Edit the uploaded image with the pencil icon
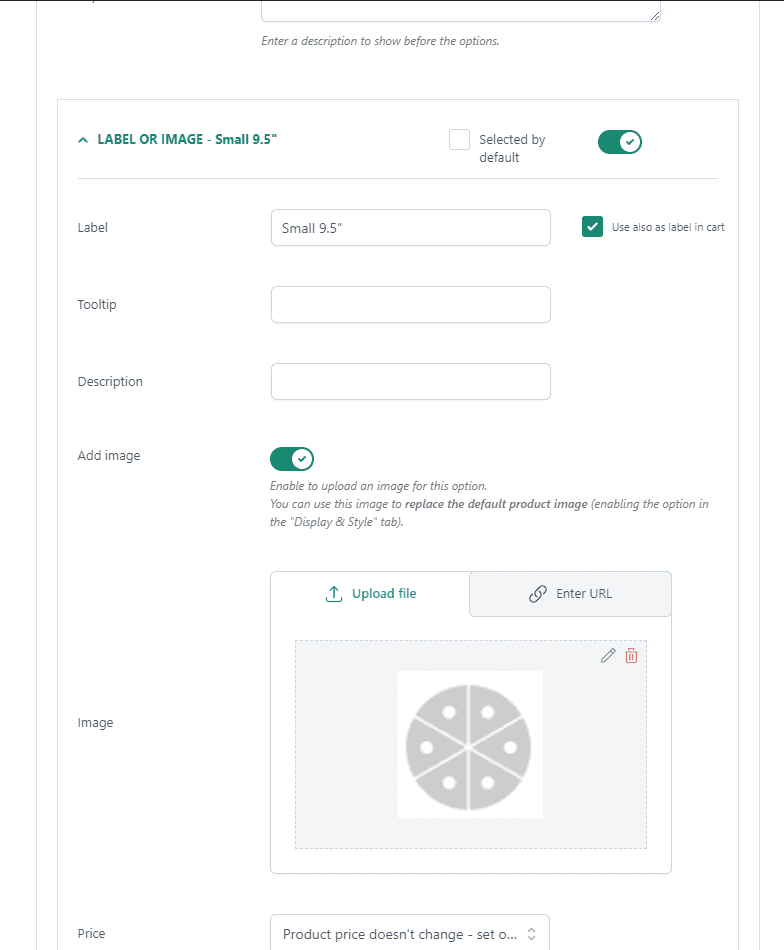Screen dimensions: 784x950 pyautogui.click(x=608, y=656)
